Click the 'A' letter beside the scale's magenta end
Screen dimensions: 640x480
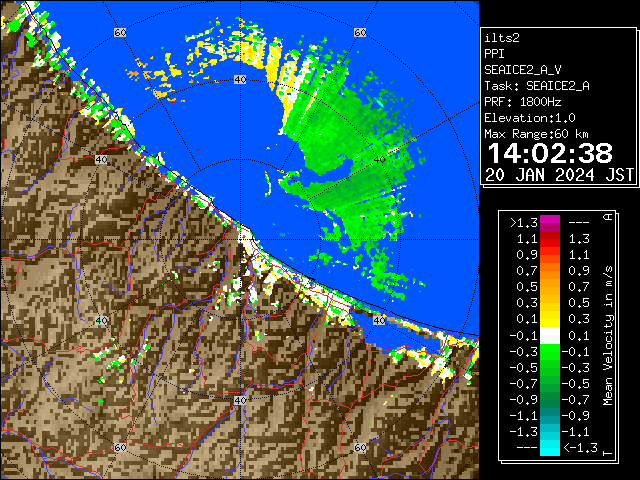pyautogui.click(x=608, y=217)
